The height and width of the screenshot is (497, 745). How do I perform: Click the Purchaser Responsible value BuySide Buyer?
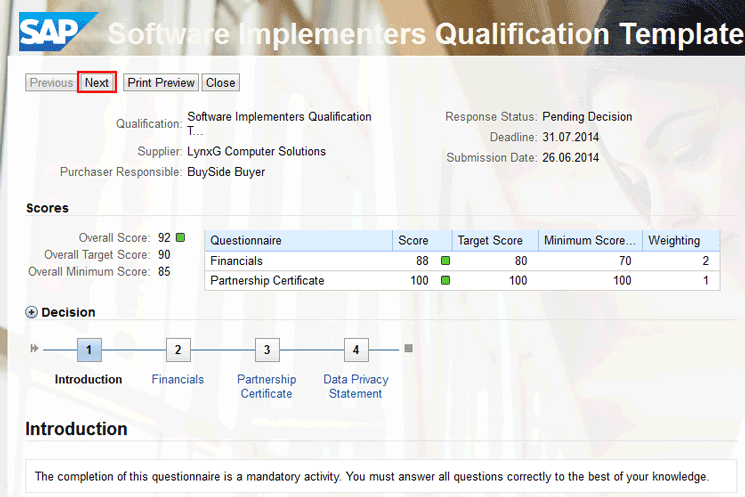[226, 172]
